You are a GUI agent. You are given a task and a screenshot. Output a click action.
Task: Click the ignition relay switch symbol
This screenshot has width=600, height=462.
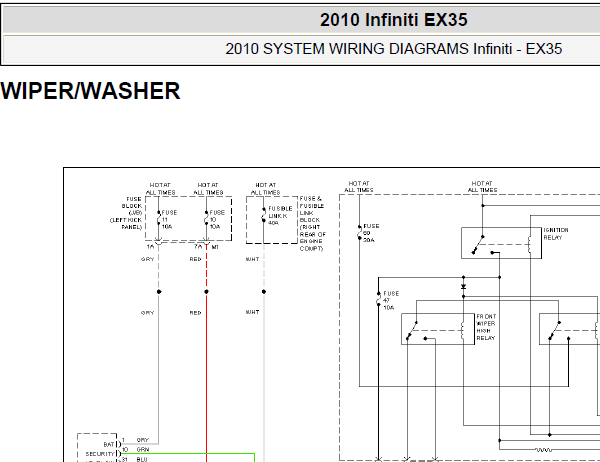(x=478, y=245)
